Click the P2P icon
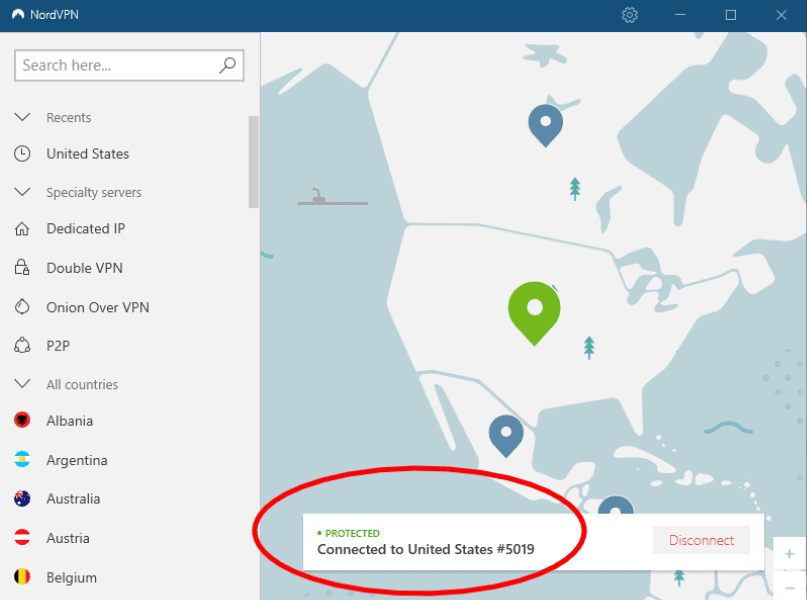Image resolution: width=807 pixels, height=600 pixels. tap(22, 345)
